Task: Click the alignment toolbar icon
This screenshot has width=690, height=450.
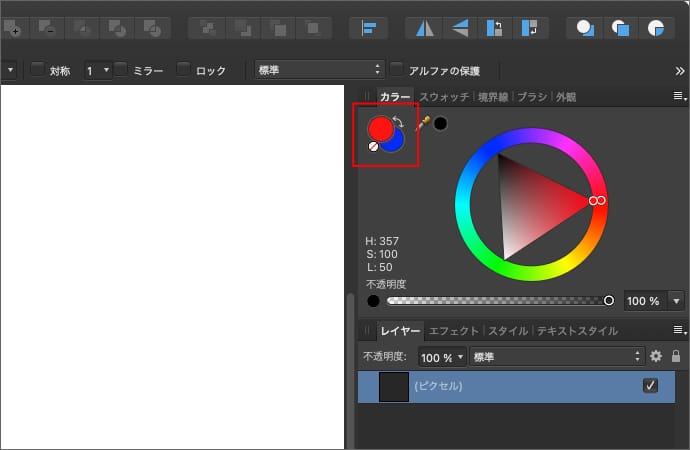Action: [x=369, y=28]
